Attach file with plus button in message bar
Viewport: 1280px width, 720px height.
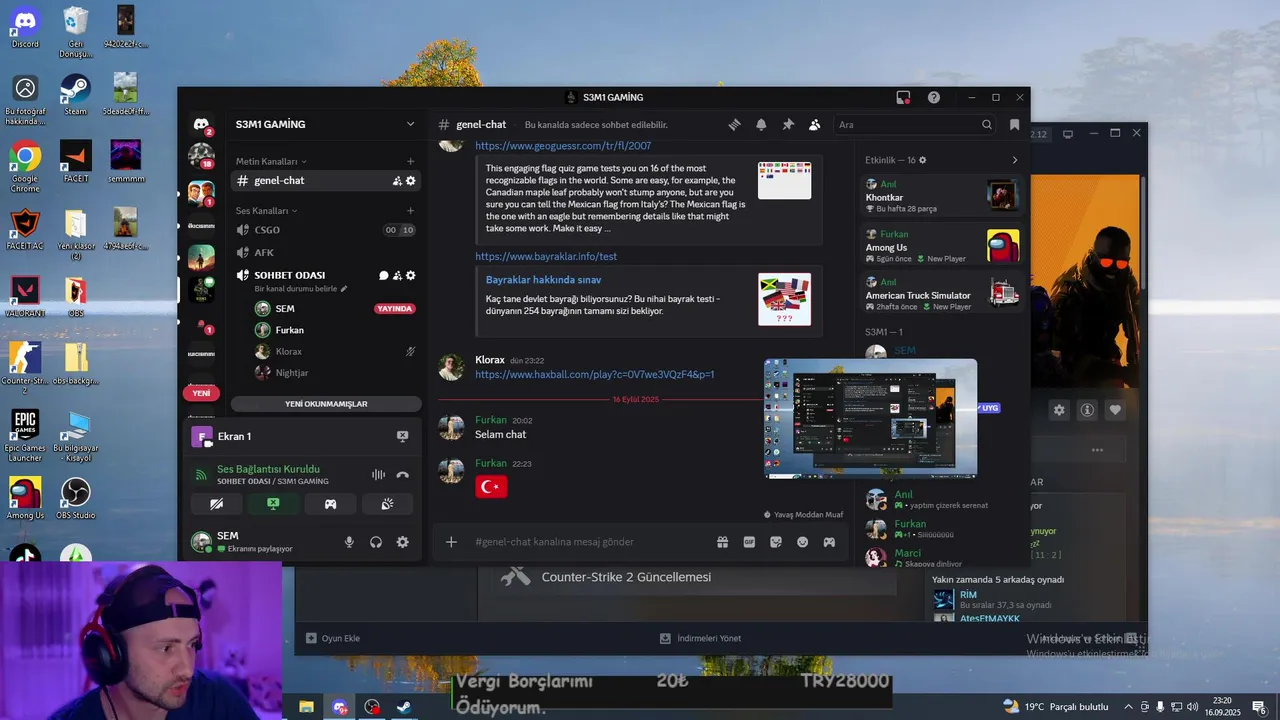pos(451,542)
